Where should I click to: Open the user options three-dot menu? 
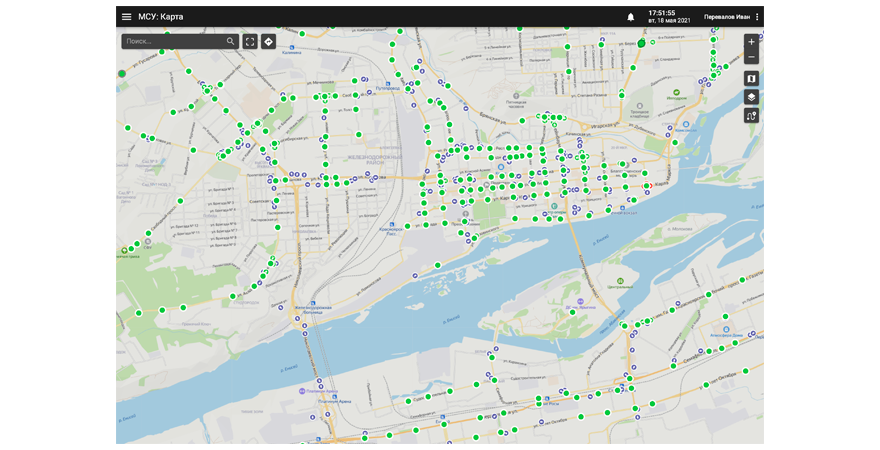point(757,17)
